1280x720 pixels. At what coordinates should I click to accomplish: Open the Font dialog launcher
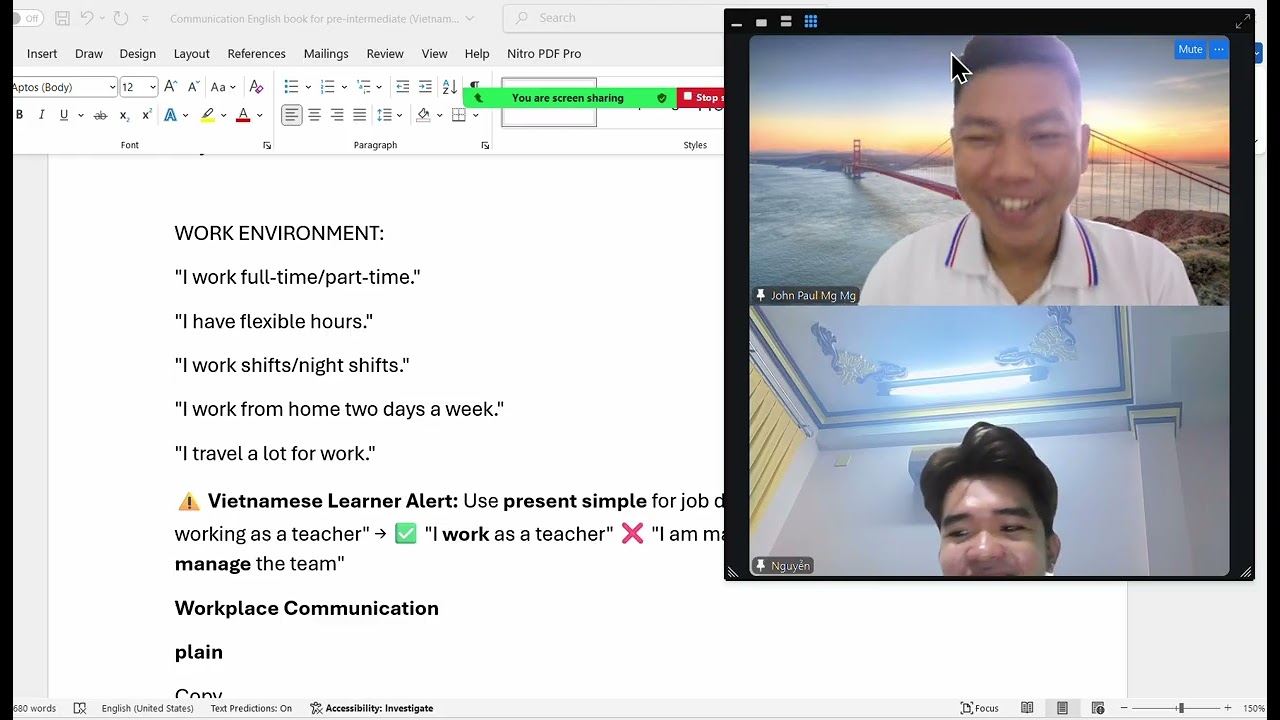(267, 146)
